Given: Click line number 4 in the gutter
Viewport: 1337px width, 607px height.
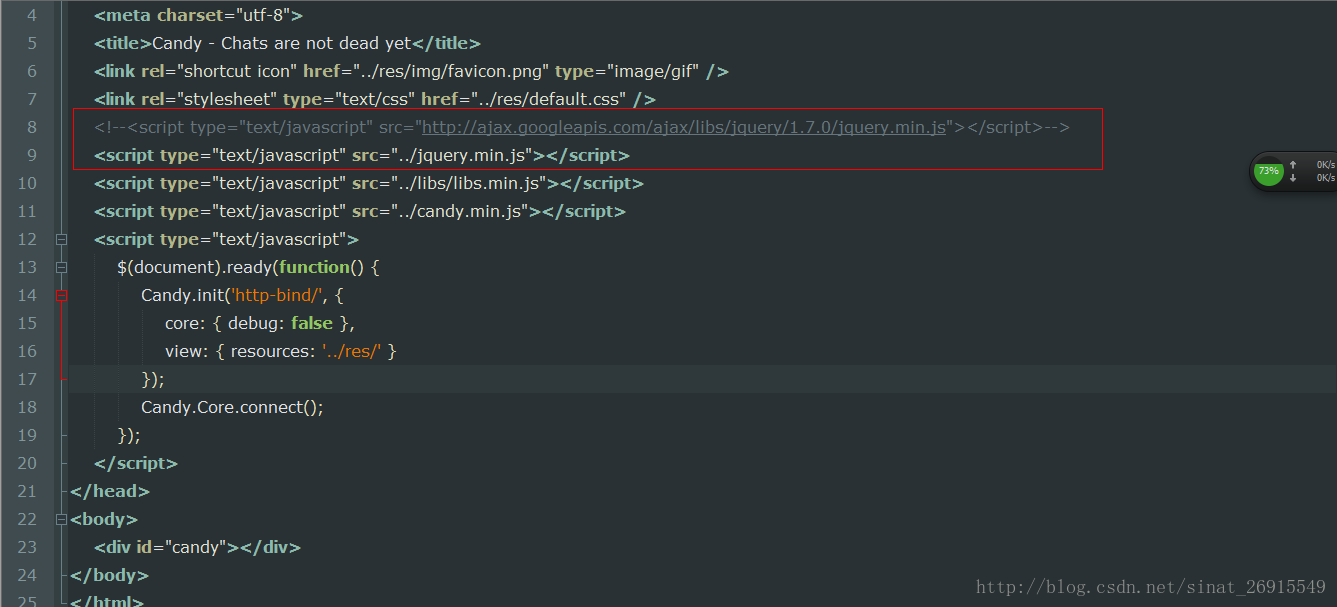Looking at the screenshot, I should [x=32, y=15].
